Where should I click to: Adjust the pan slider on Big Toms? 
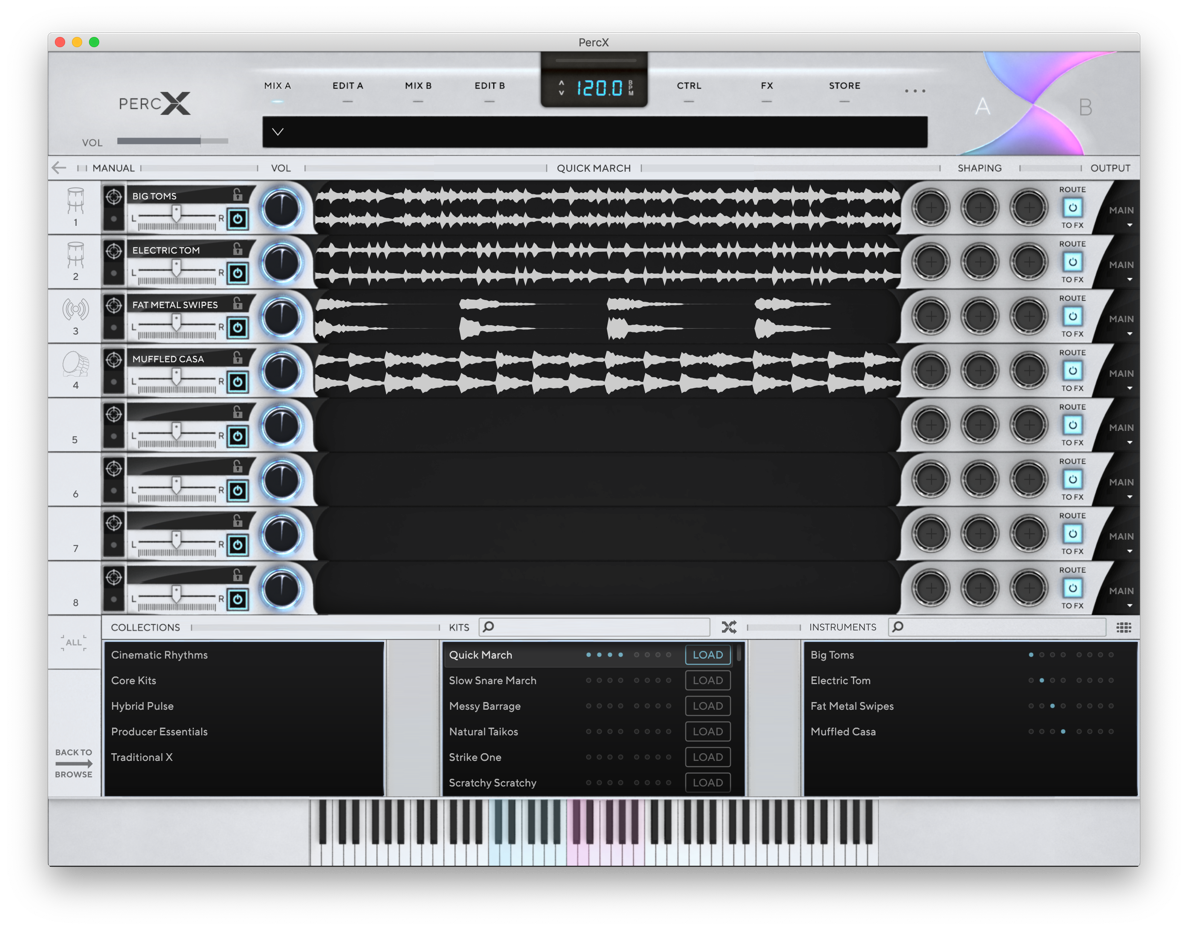pos(177,218)
